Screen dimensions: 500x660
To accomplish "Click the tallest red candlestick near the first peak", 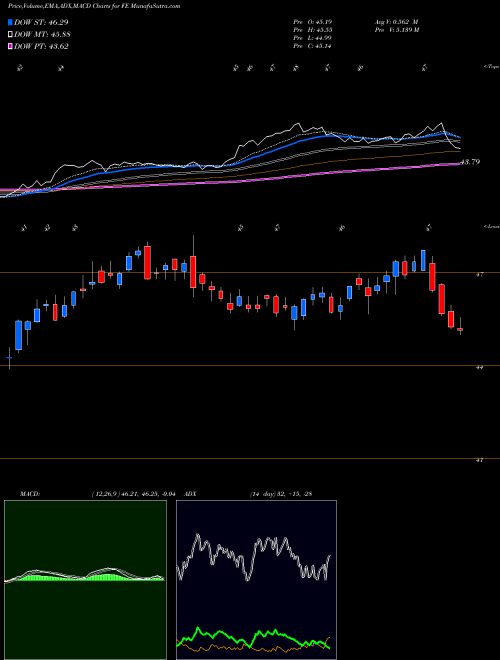I will [x=147, y=263].
